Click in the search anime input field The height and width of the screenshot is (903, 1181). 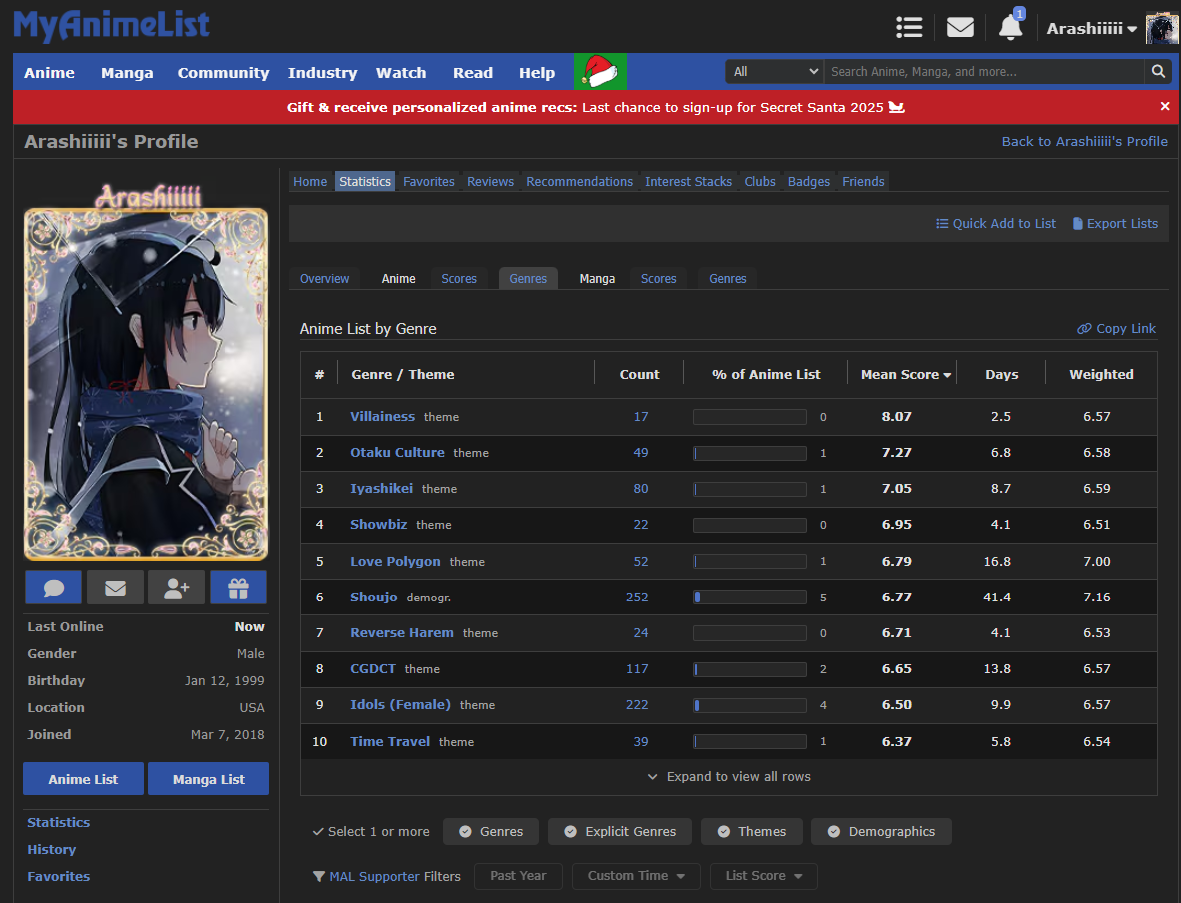984,72
